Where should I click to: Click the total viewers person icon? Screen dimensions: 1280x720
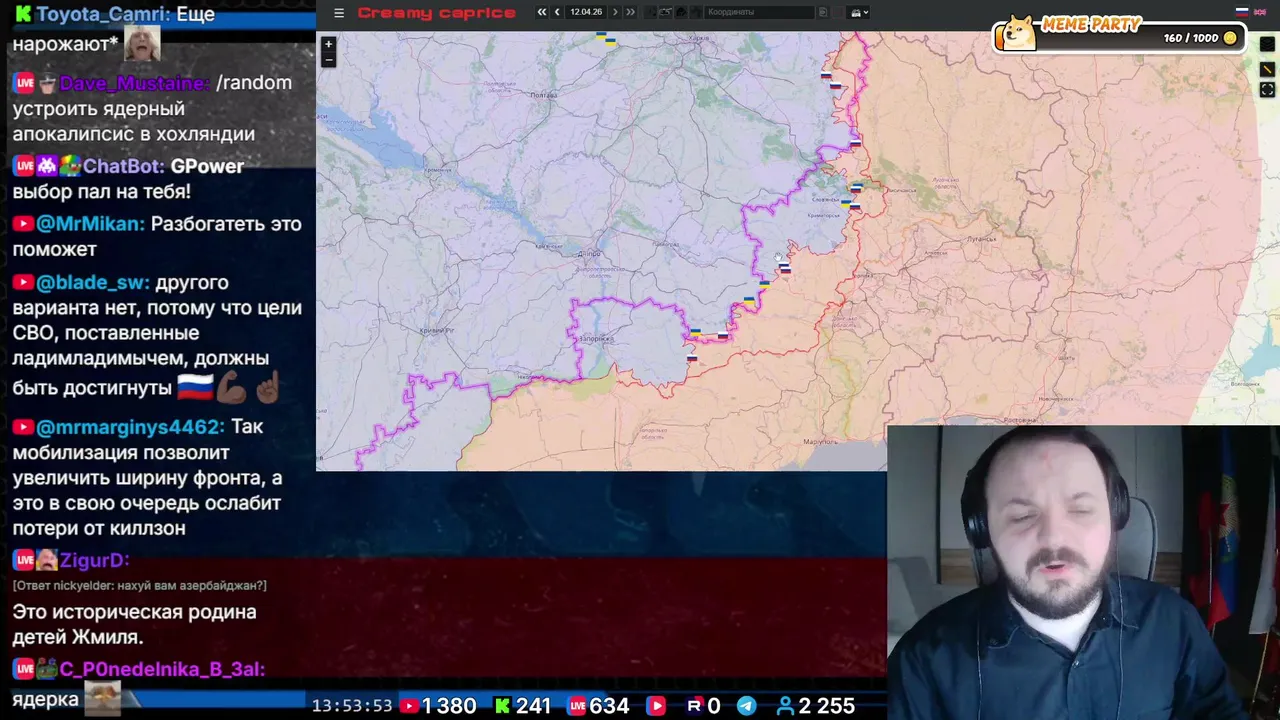tap(785, 706)
